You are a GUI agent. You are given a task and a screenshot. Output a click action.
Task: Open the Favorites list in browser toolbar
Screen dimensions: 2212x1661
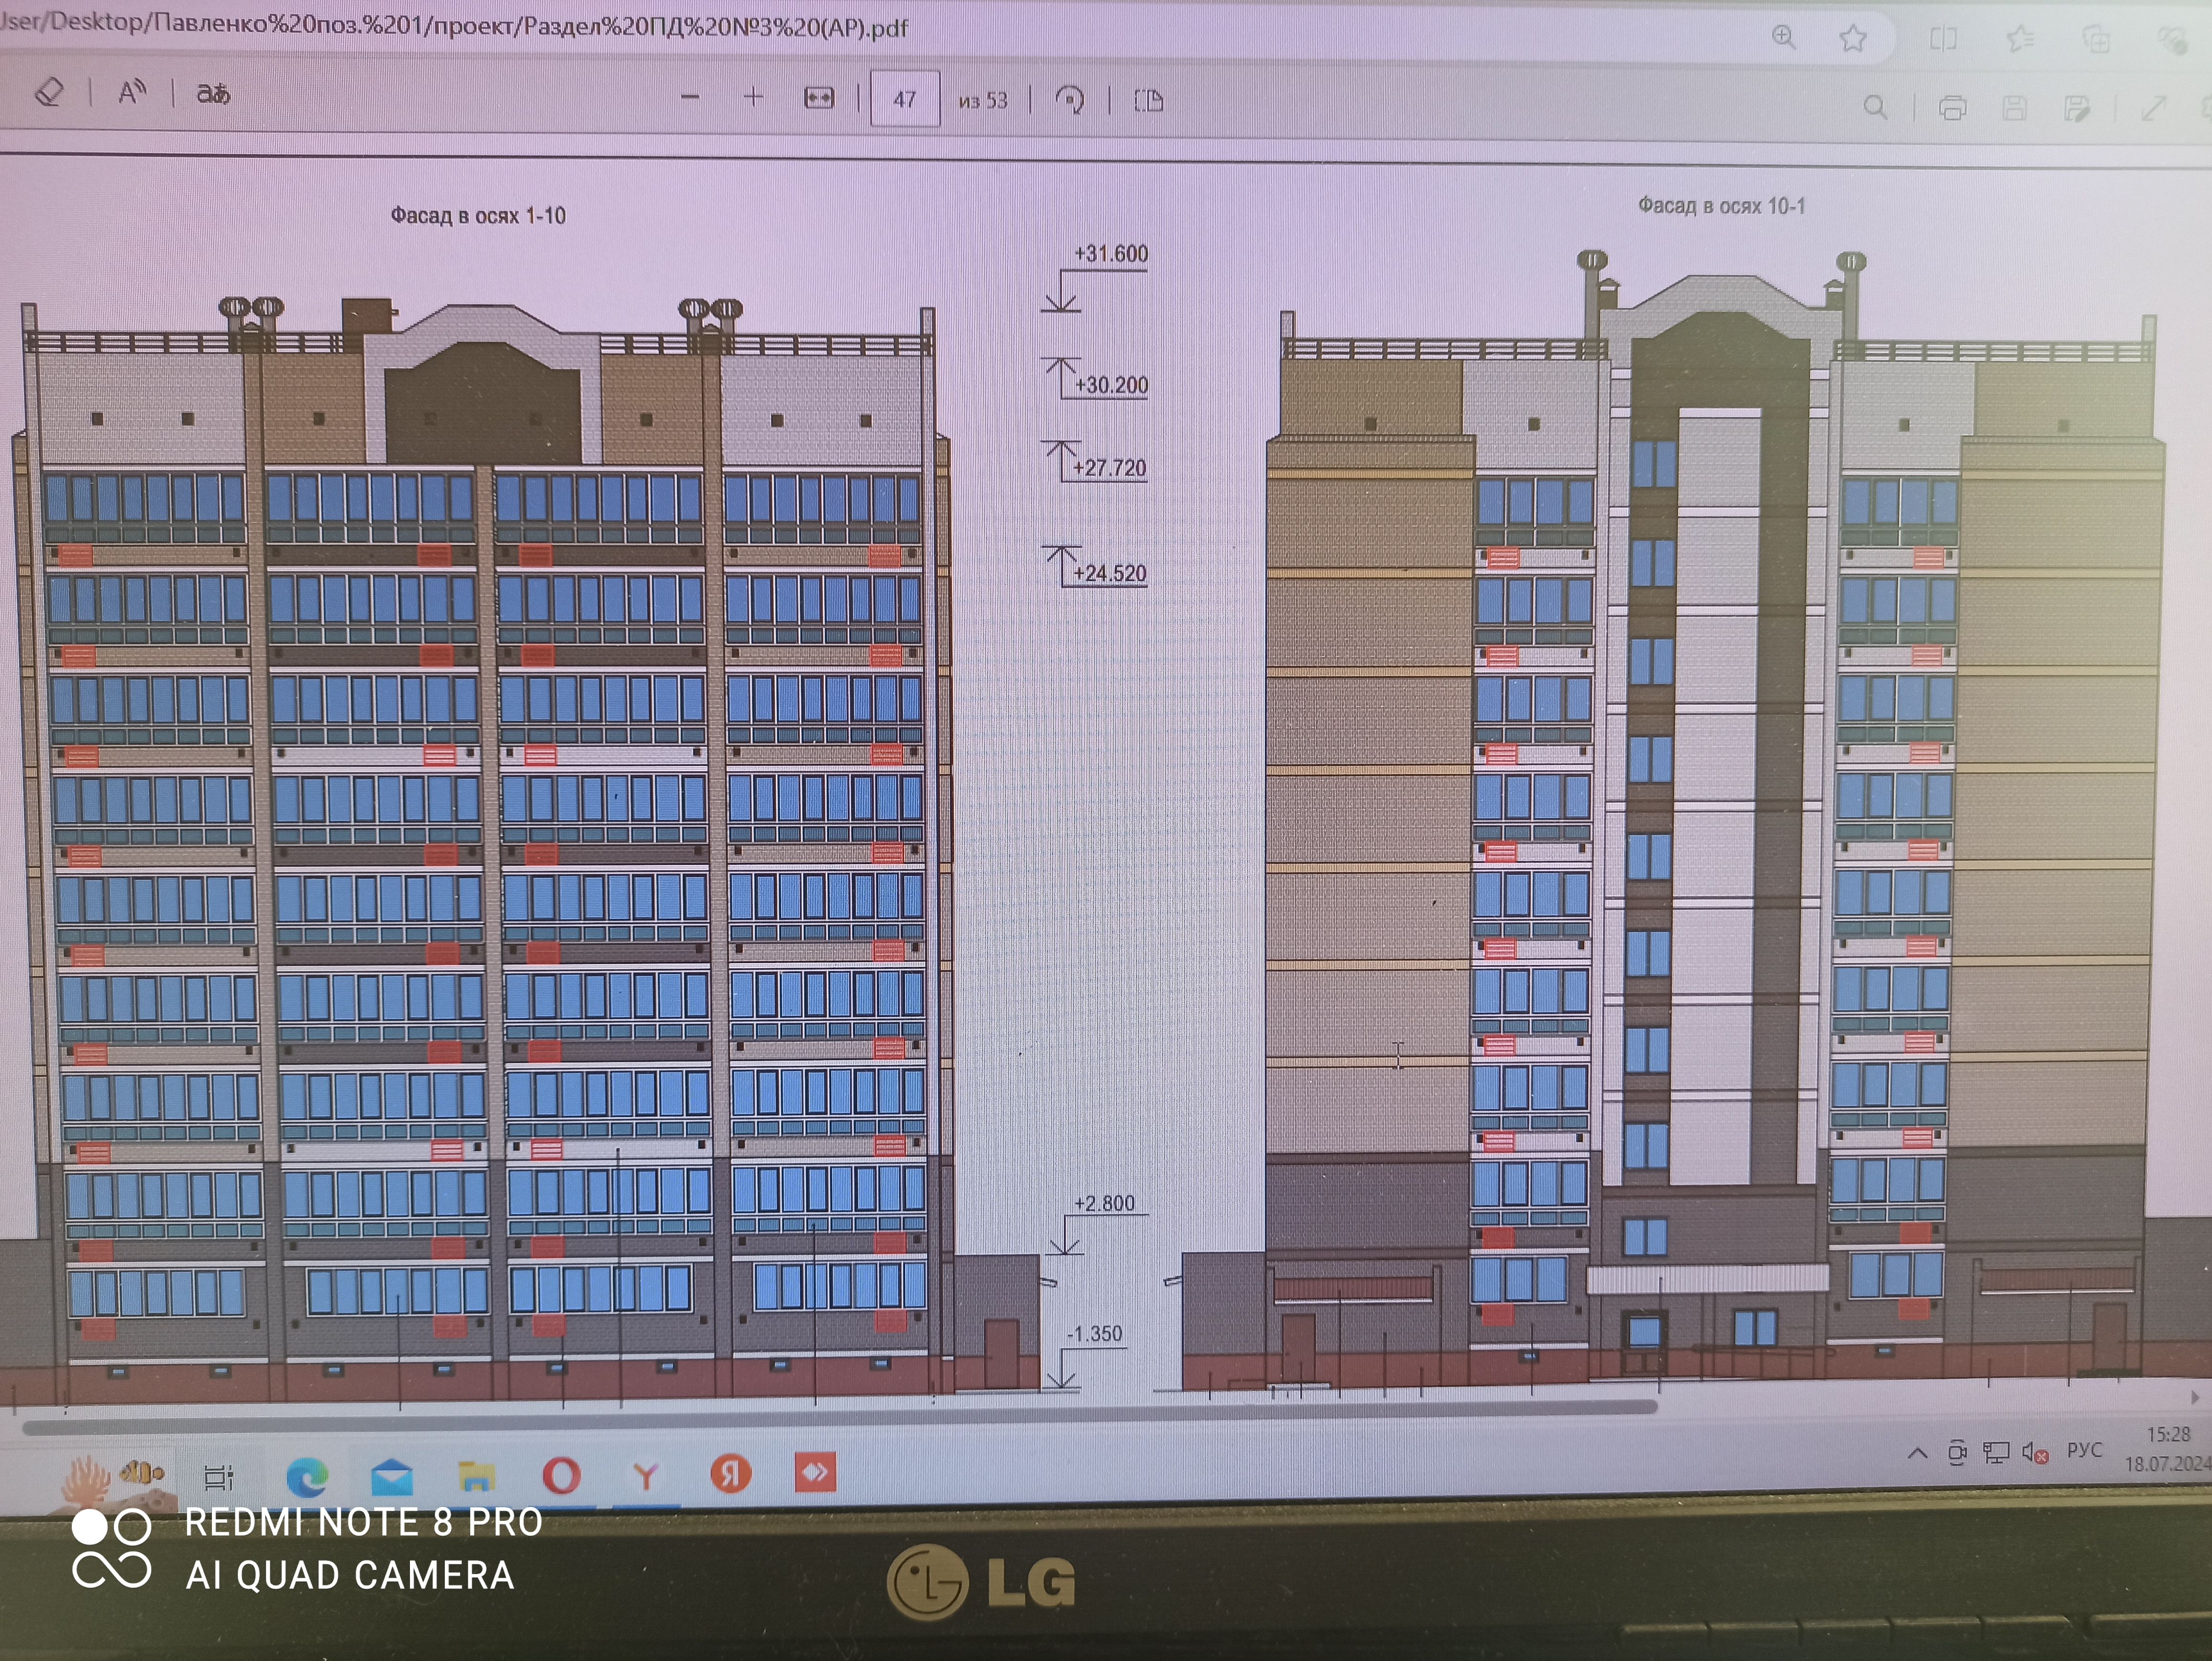(x=2020, y=40)
